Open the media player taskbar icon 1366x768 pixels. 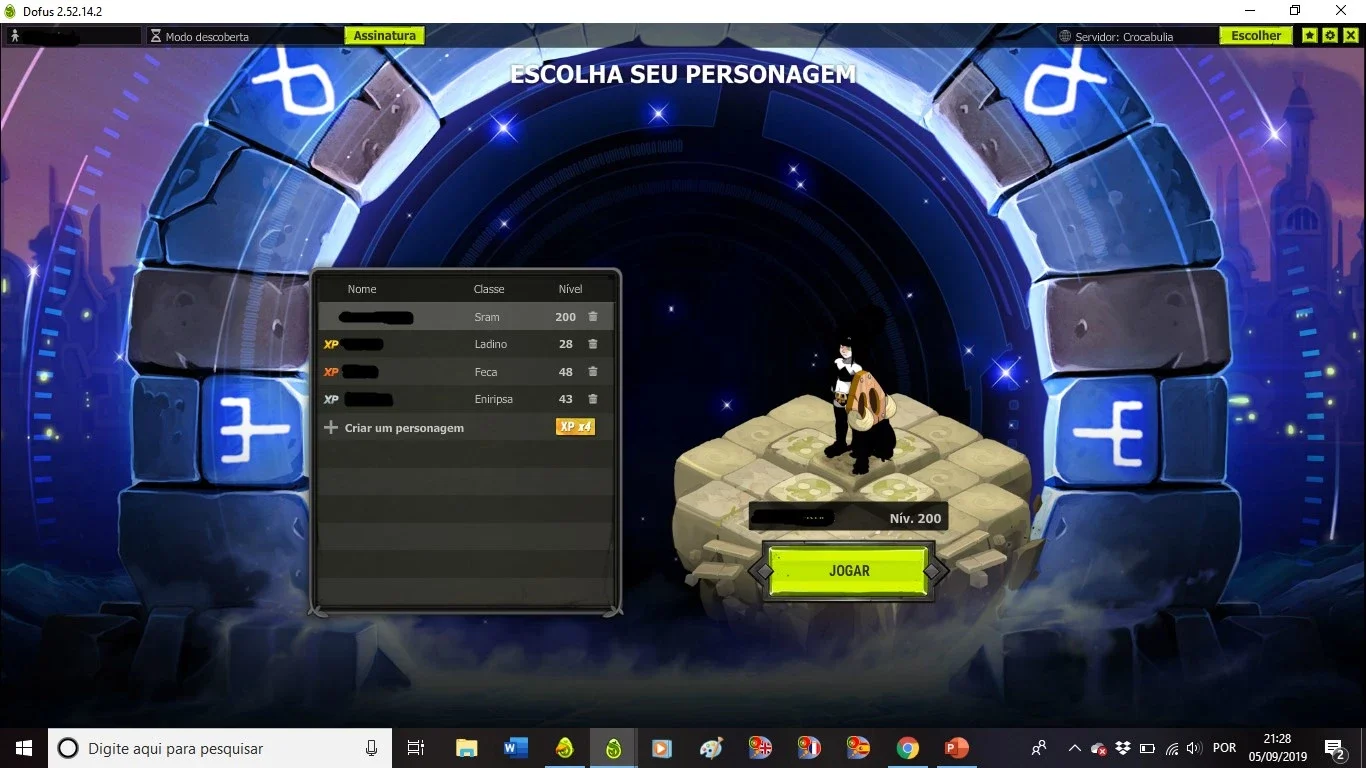pos(662,748)
